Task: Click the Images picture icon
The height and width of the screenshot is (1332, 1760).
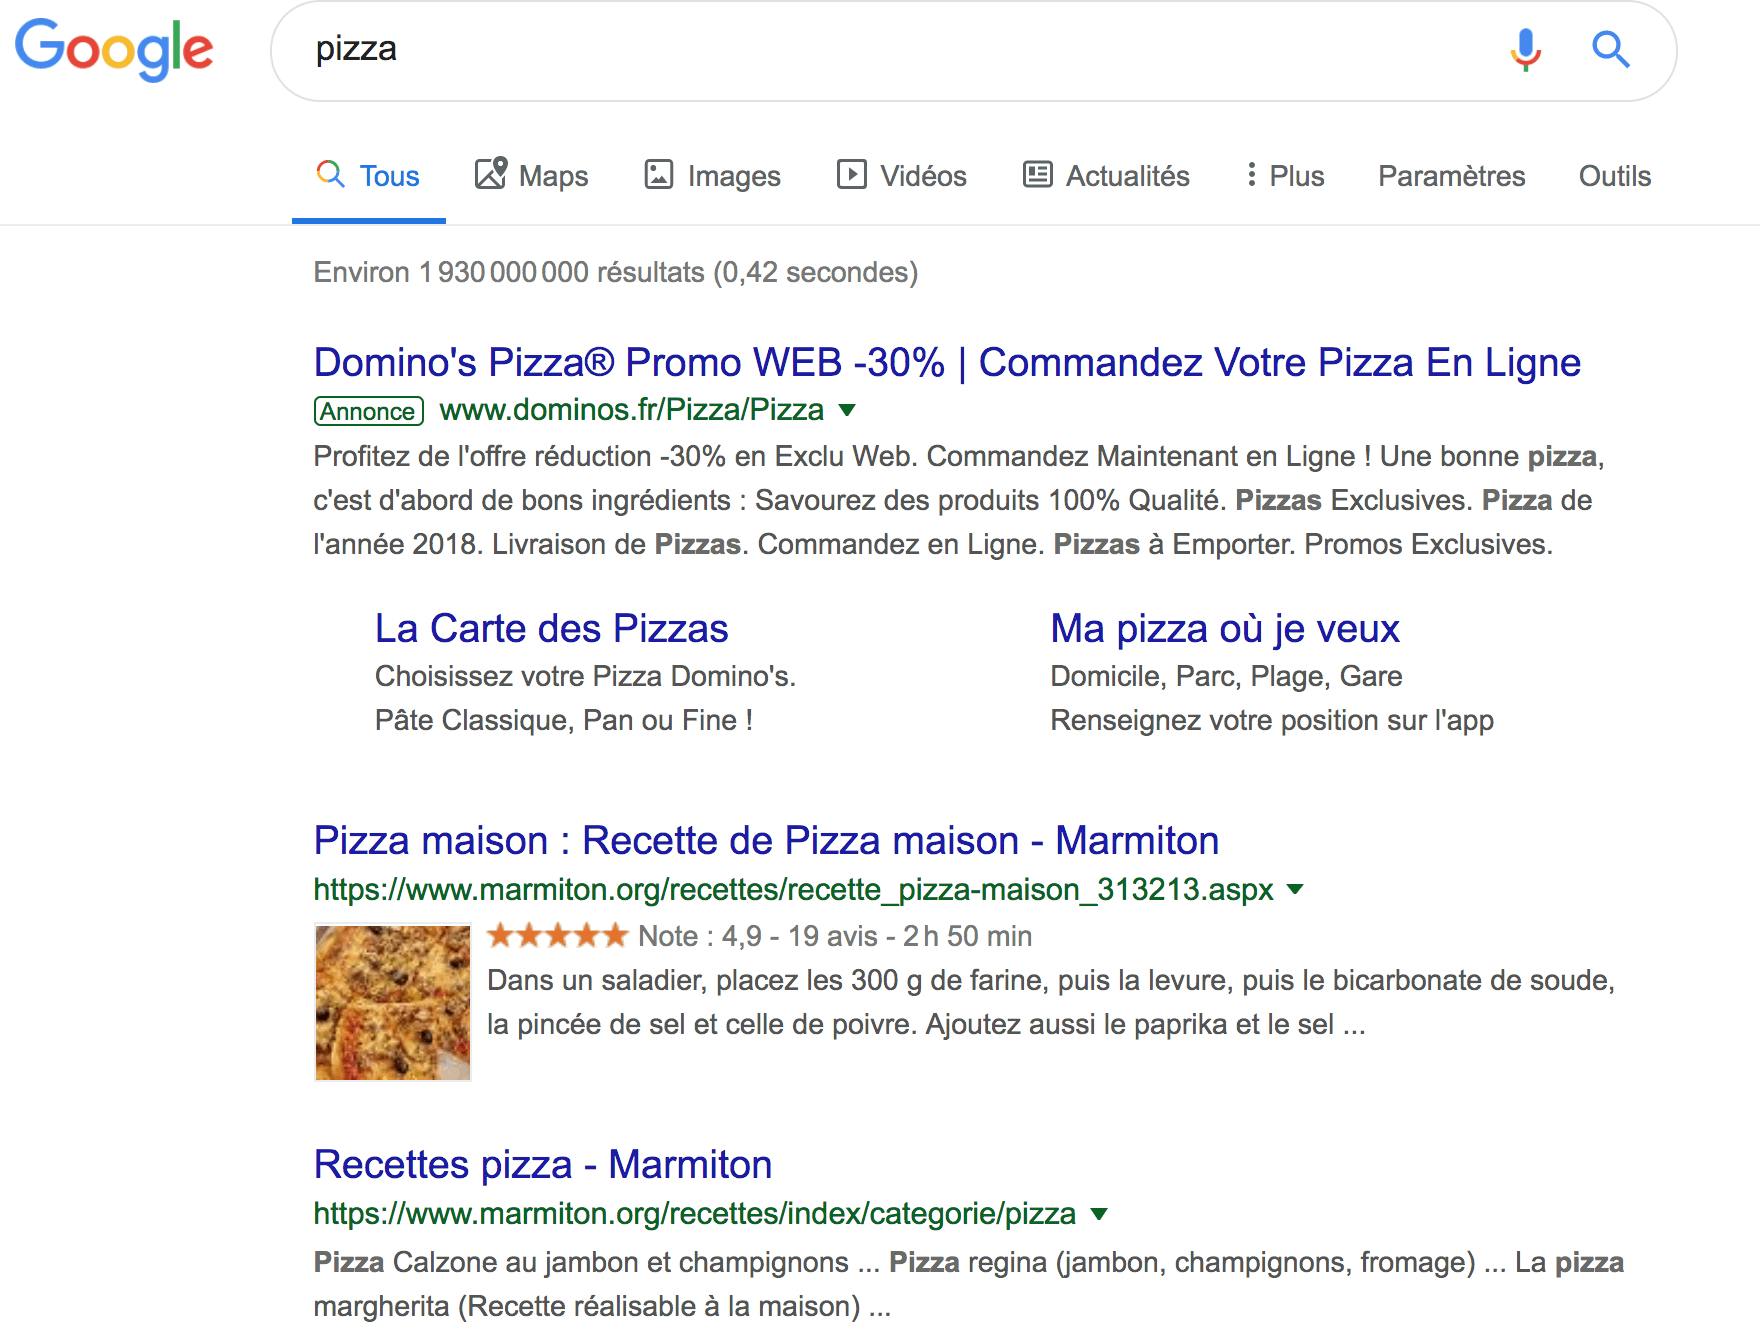Action: [658, 175]
